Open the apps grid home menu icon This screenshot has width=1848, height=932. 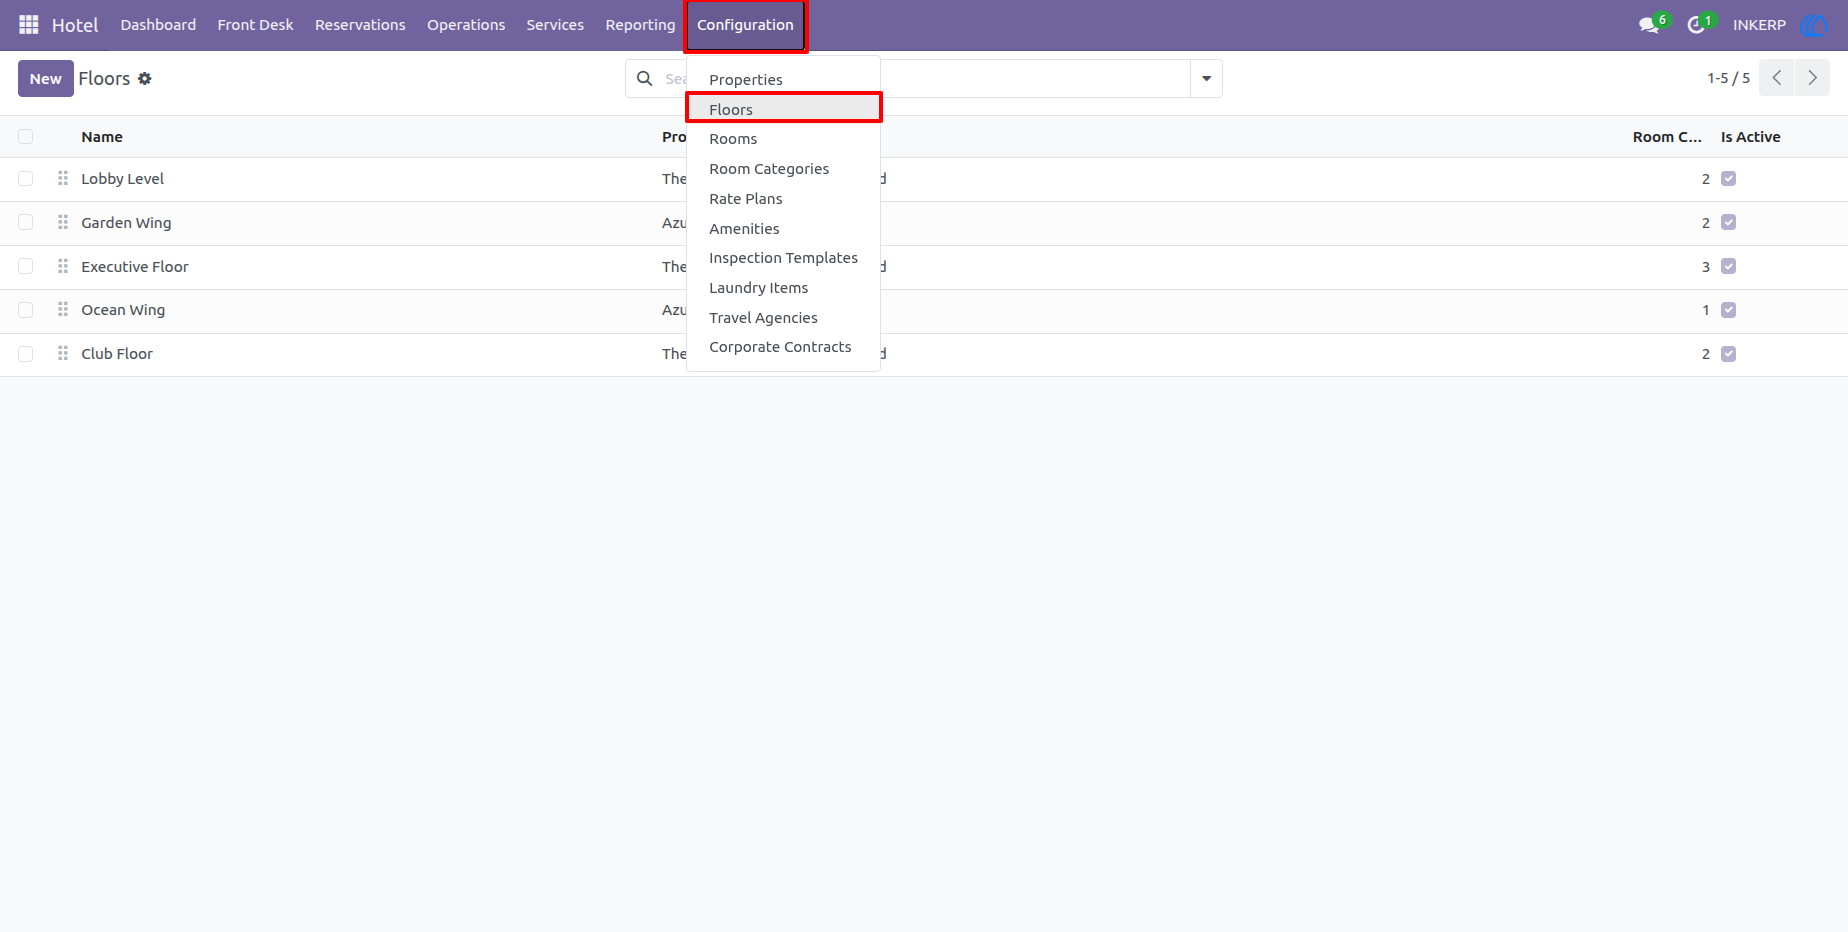[x=29, y=25]
